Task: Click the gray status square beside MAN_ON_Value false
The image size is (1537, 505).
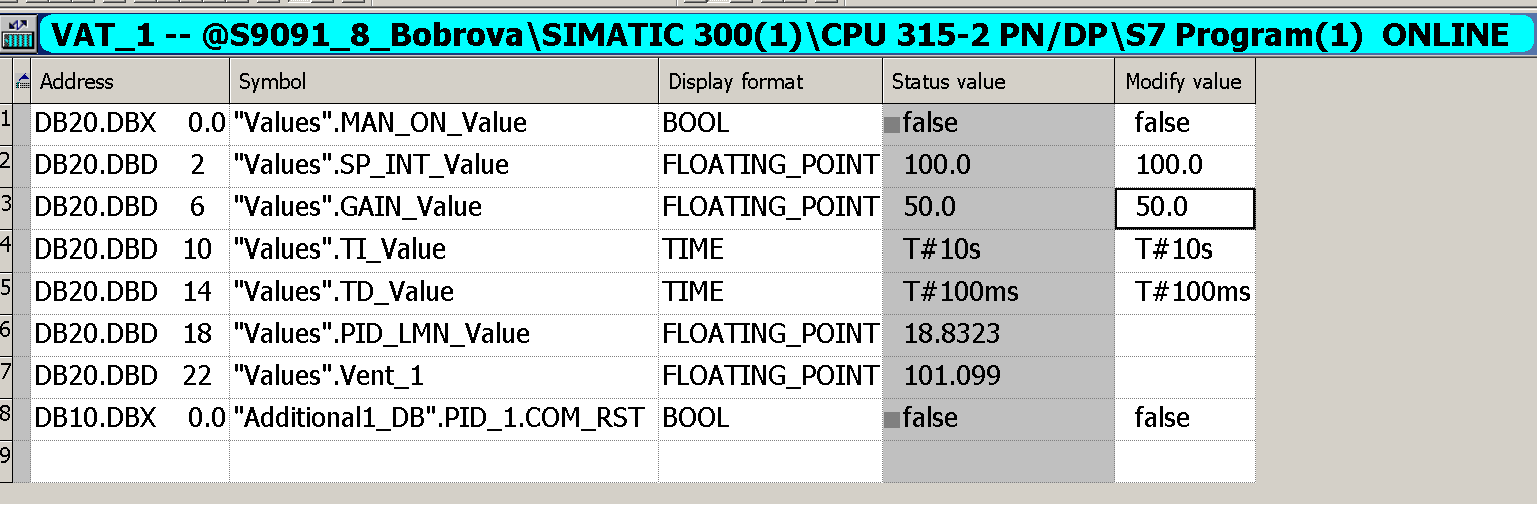Action: [891, 125]
